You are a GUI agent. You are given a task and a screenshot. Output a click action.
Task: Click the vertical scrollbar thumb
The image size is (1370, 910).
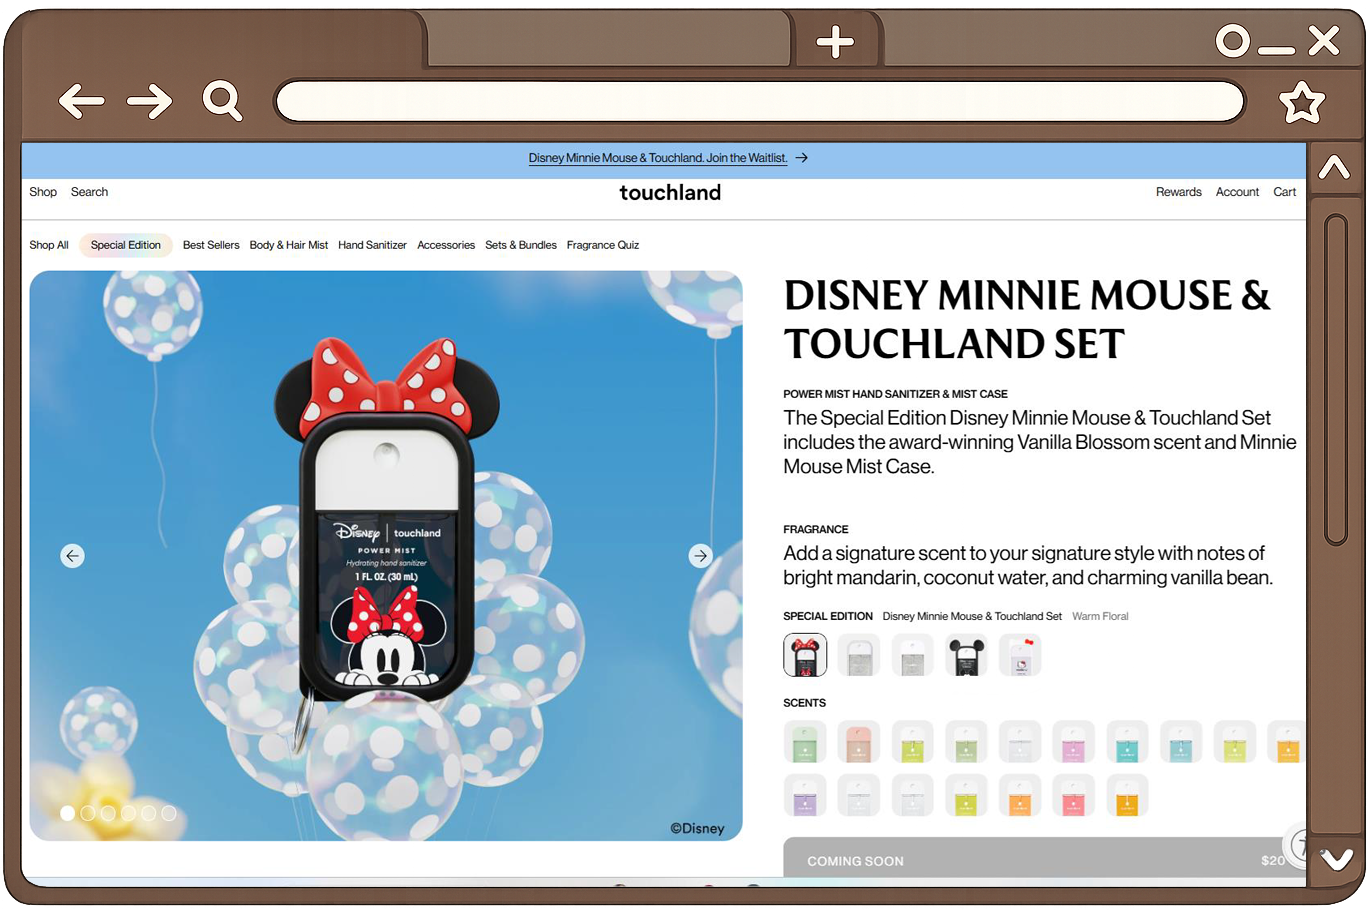tap(1336, 380)
